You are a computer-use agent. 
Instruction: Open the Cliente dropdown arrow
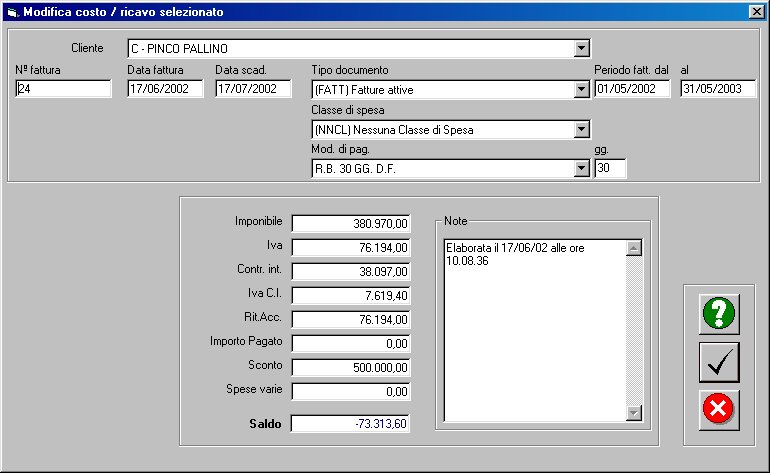[581, 48]
